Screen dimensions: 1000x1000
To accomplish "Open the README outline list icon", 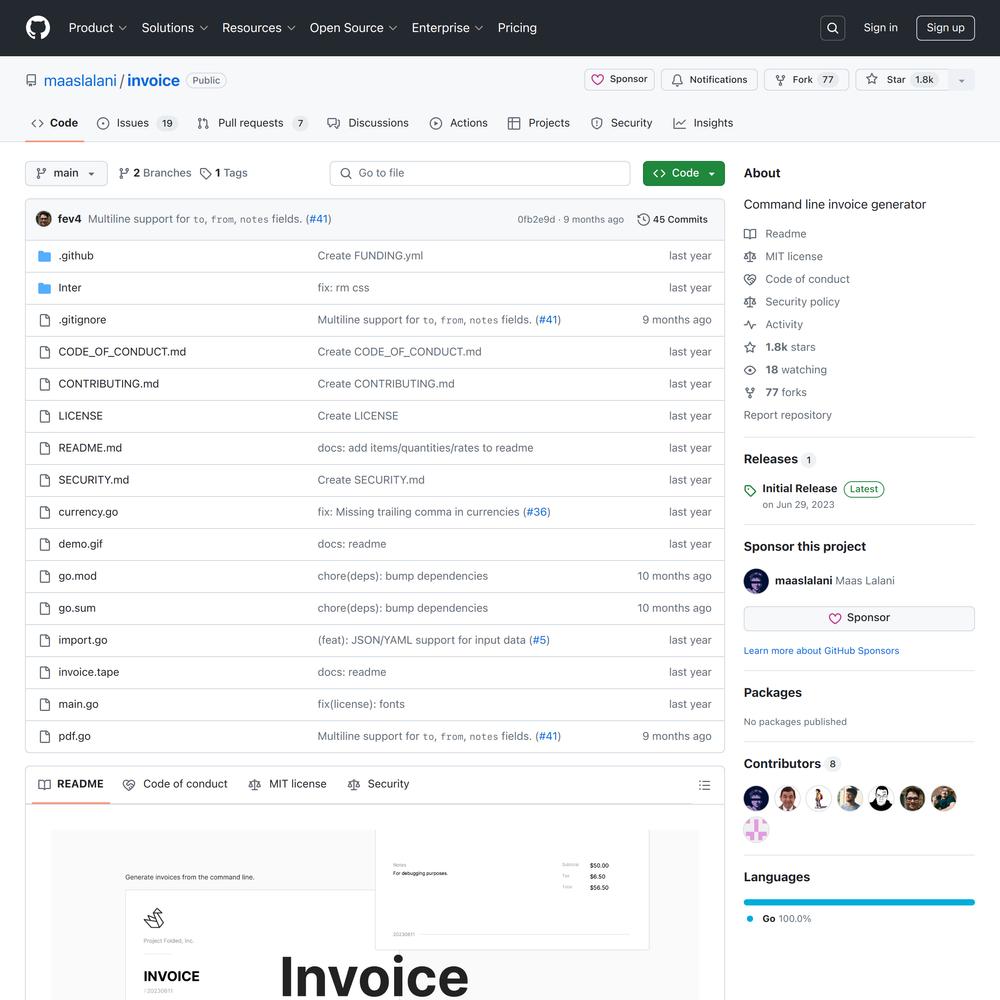I will tap(704, 785).
